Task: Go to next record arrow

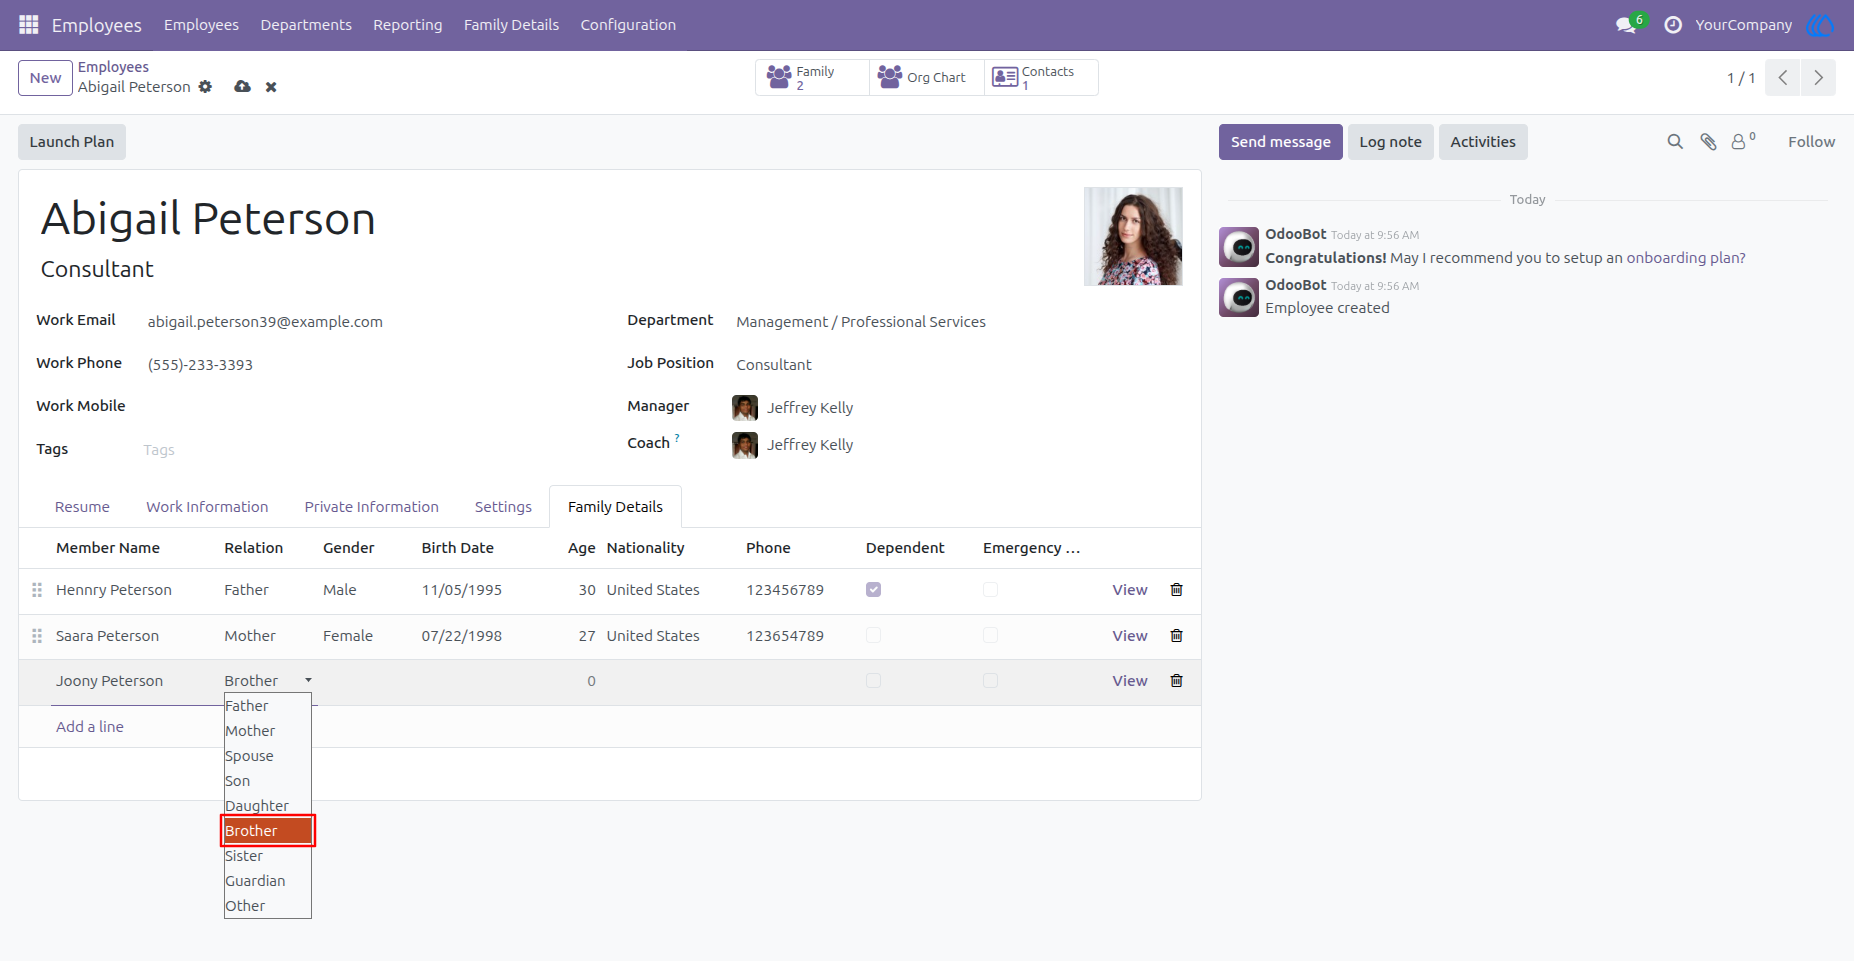Action: tap(1818, 78)
